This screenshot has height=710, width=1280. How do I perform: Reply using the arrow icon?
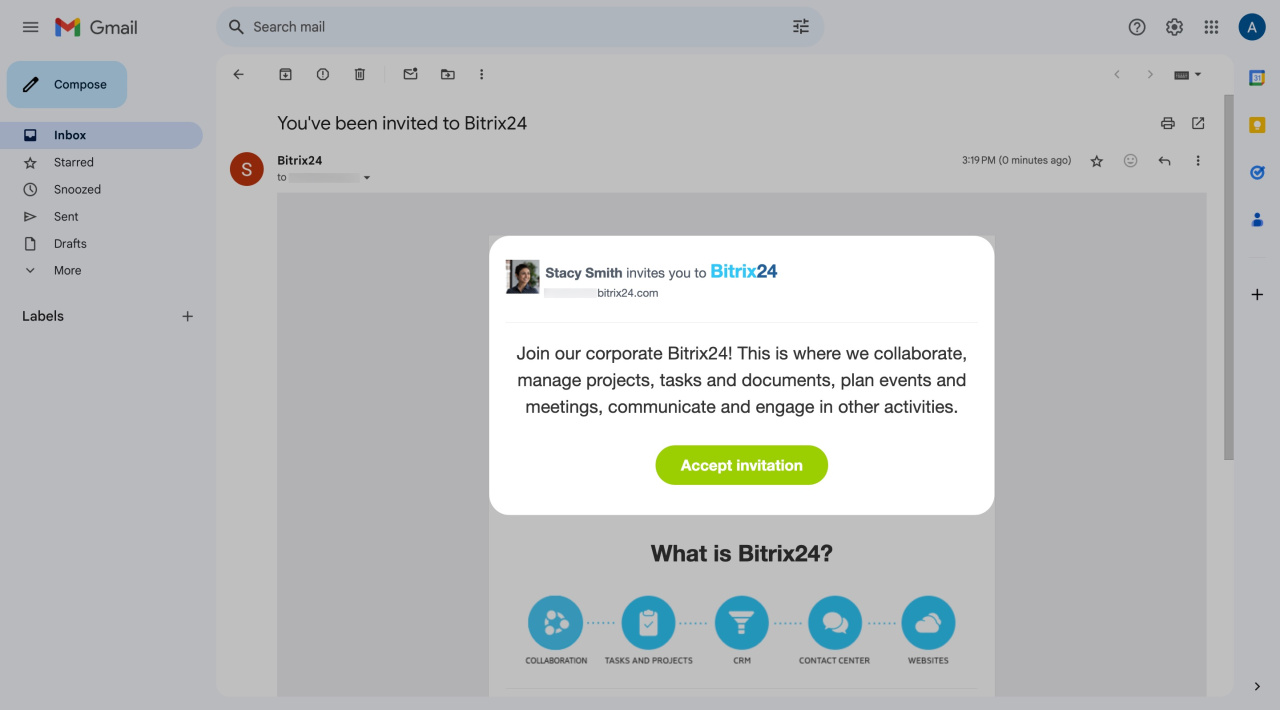pyautogui.click(x=1164, y=160)
